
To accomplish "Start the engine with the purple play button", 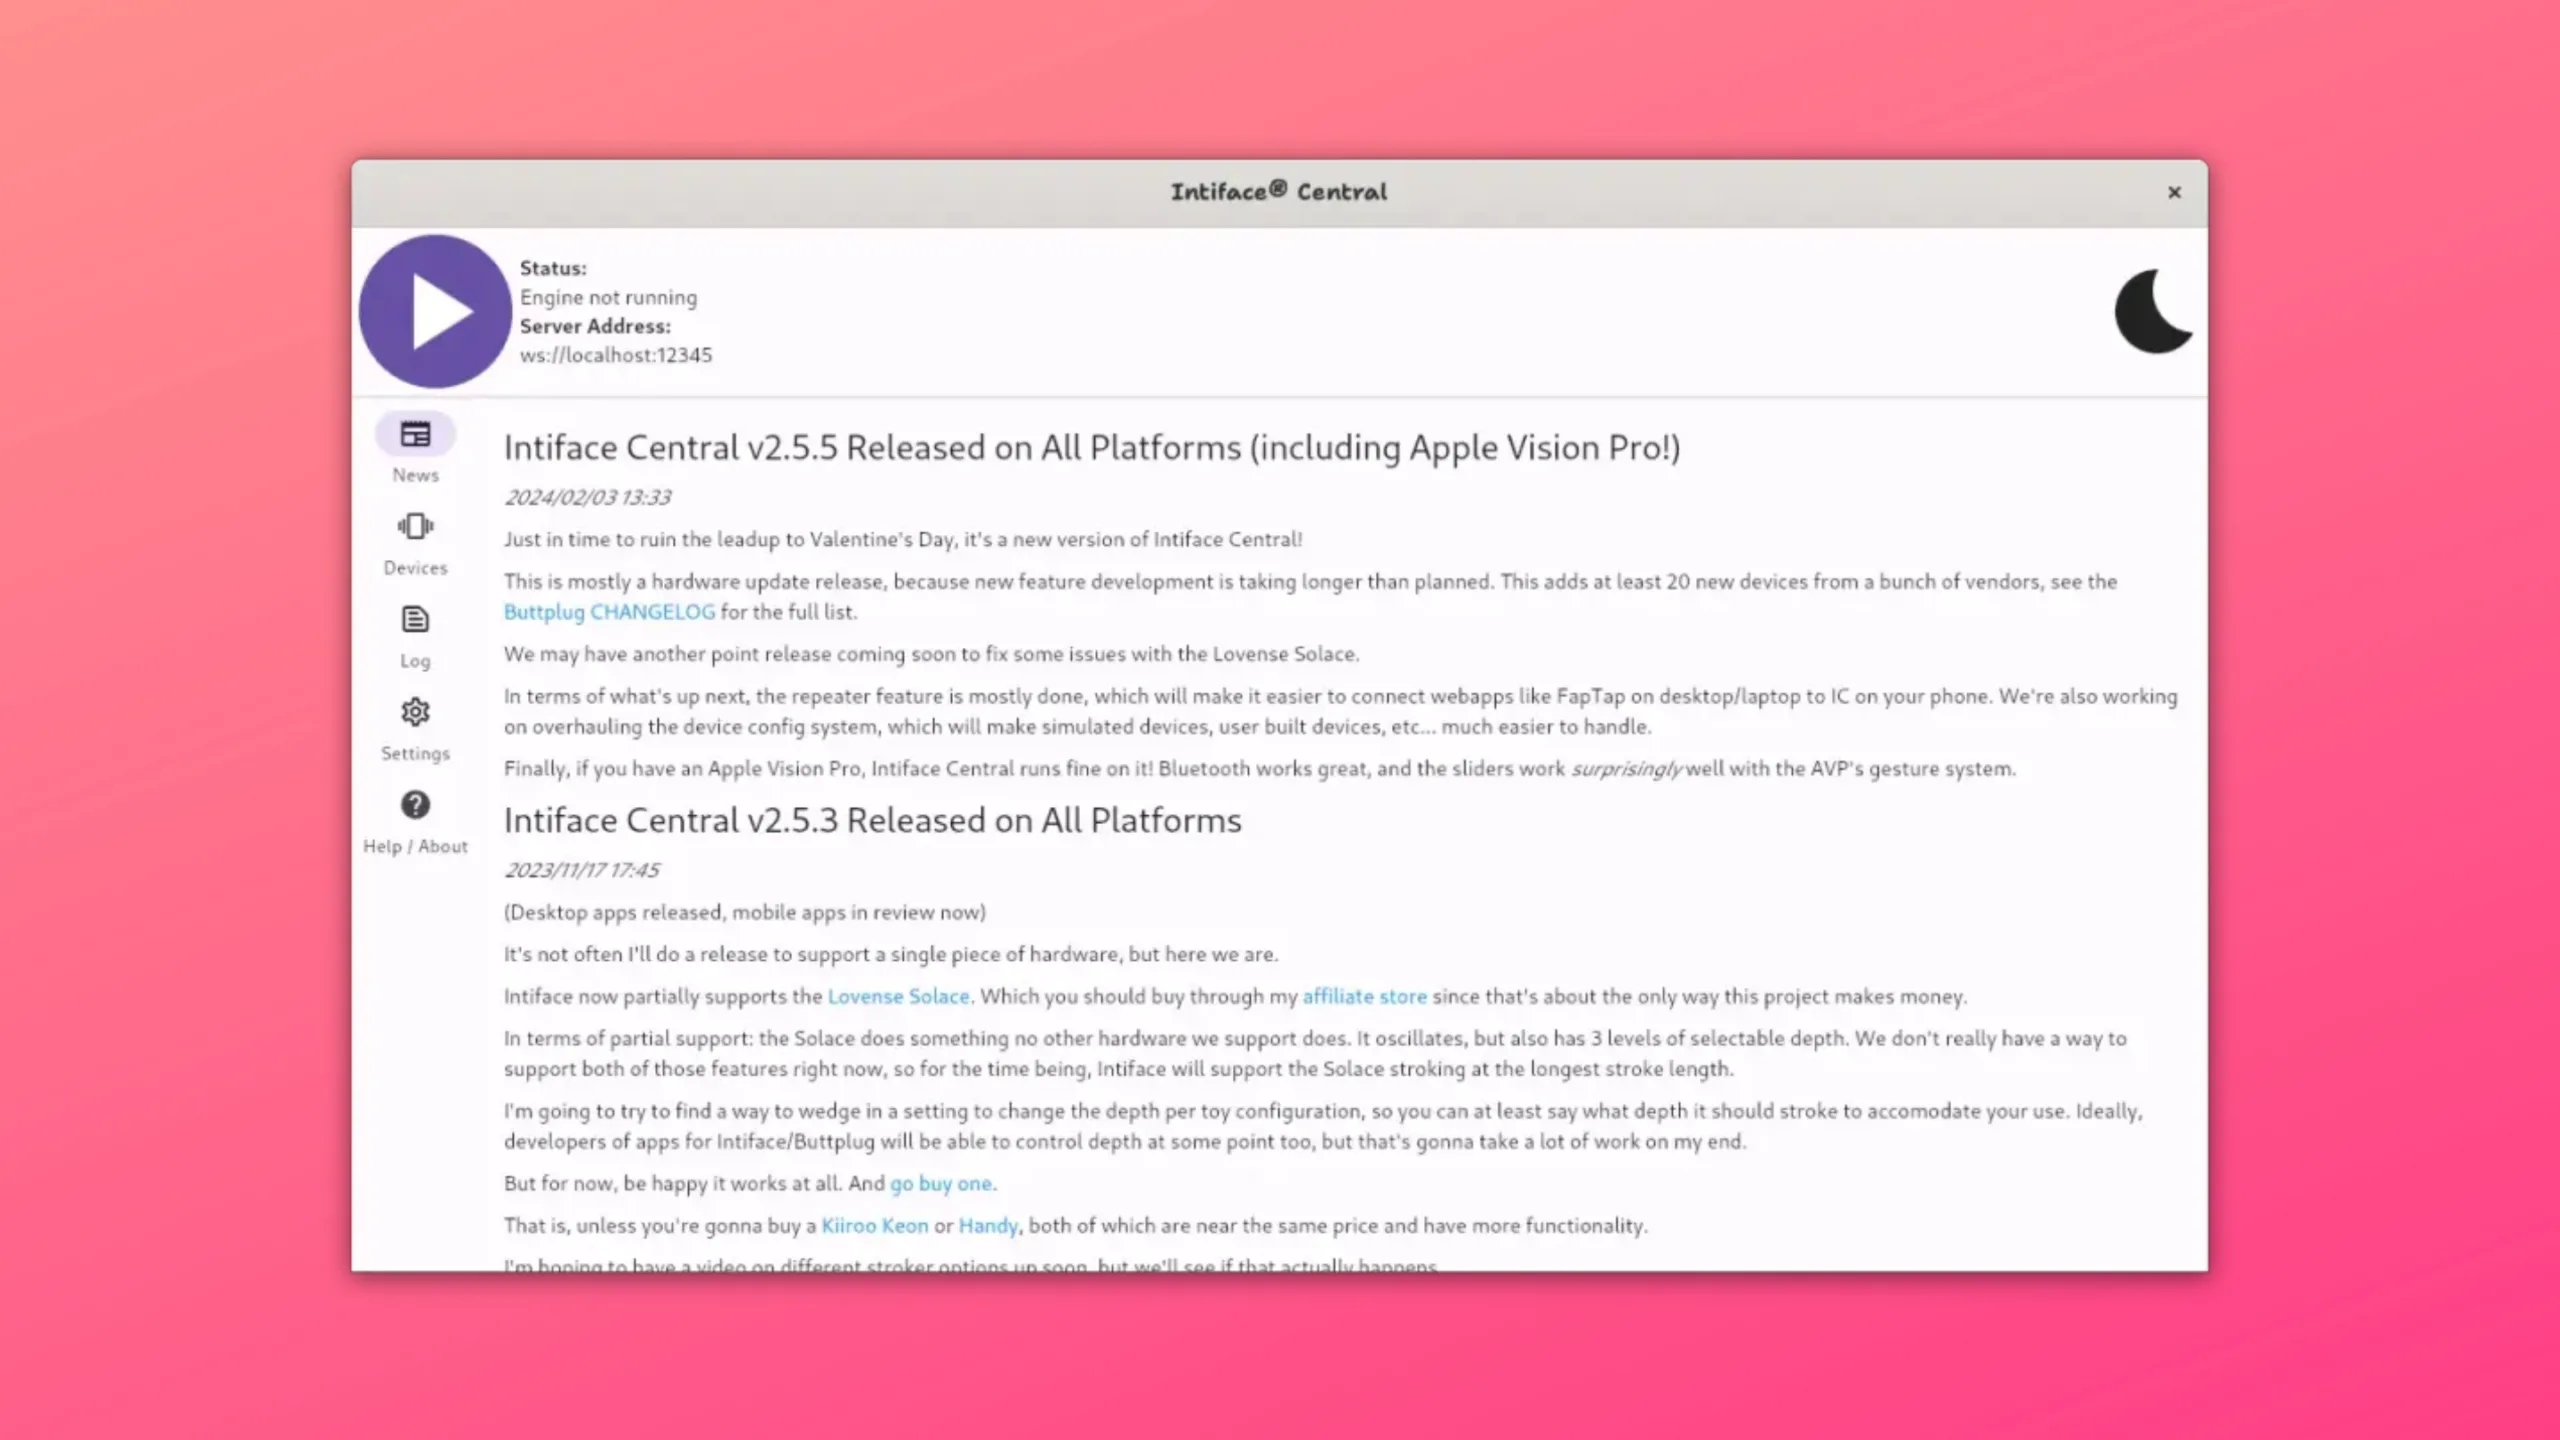I will click(x=435, y=311).
